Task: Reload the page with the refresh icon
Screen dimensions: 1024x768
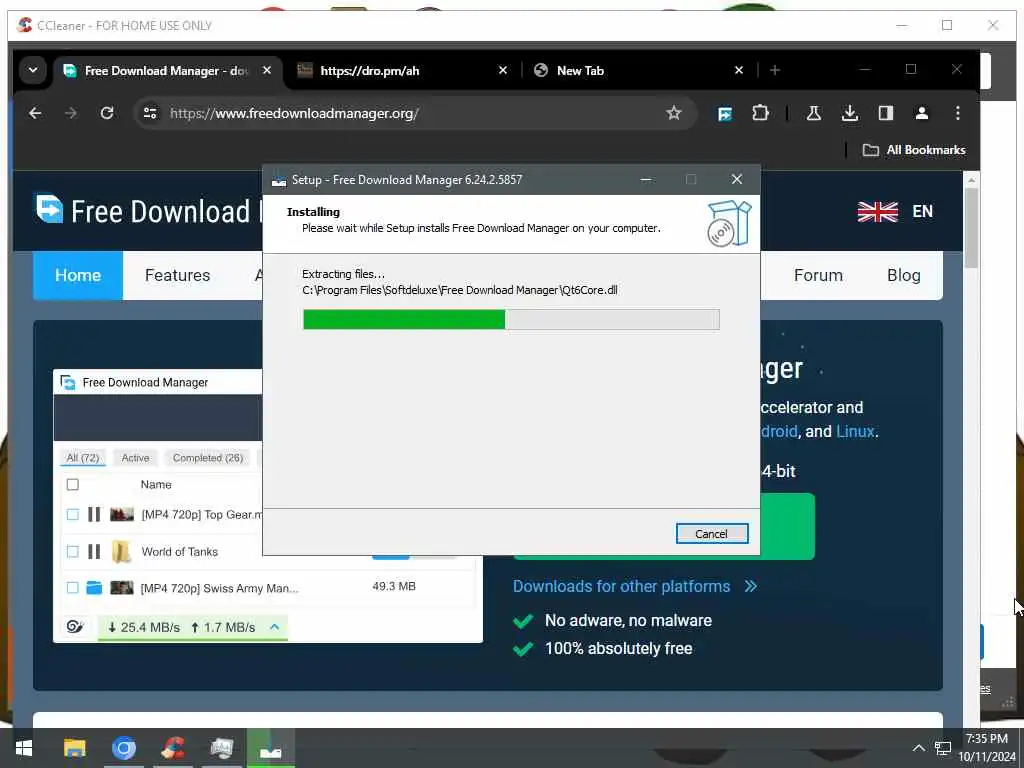Action: 107,113
